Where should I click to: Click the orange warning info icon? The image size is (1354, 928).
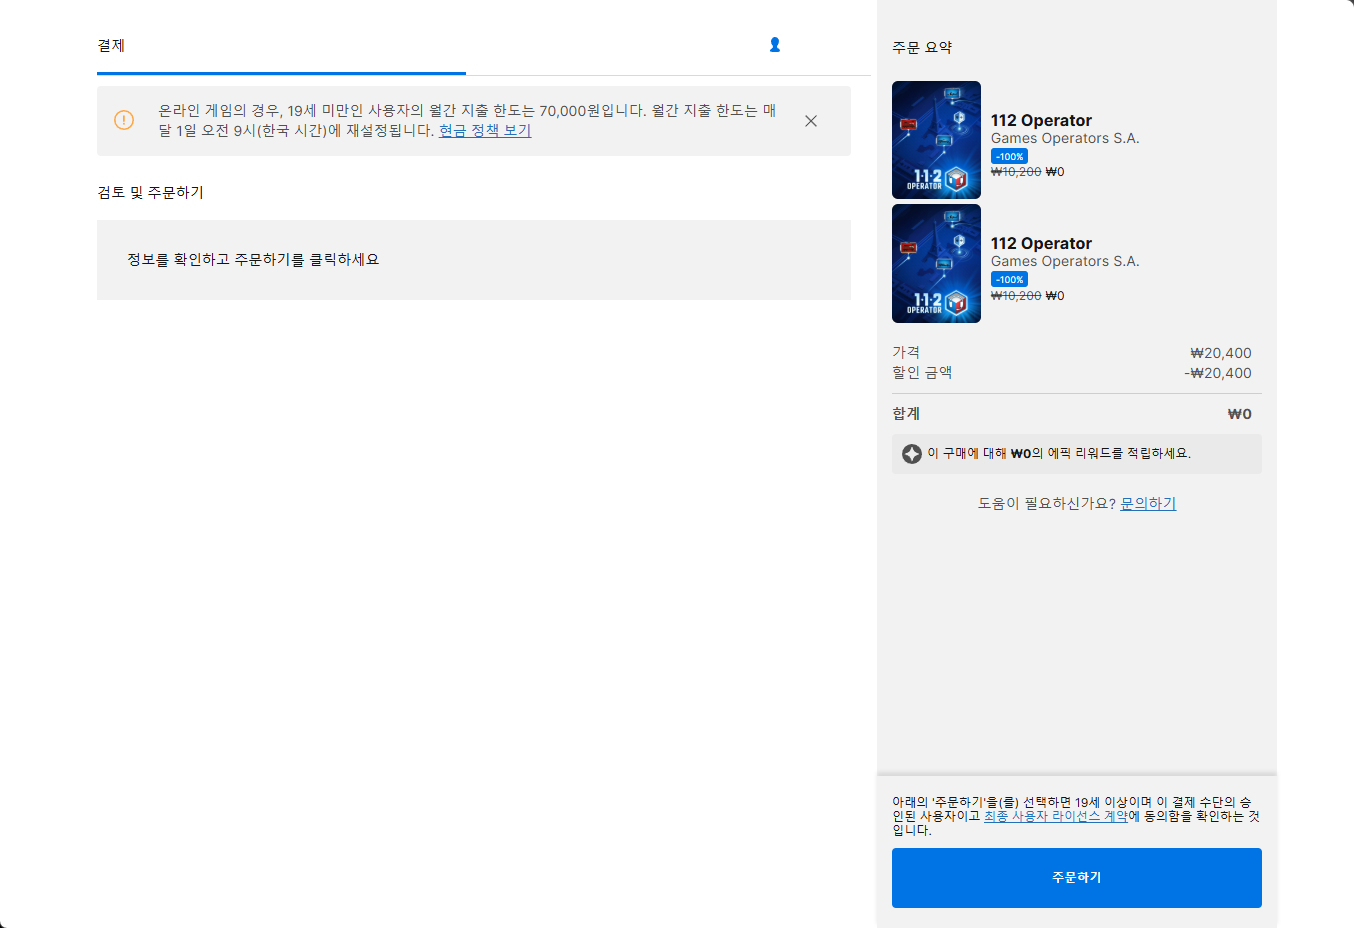[124, 120]
